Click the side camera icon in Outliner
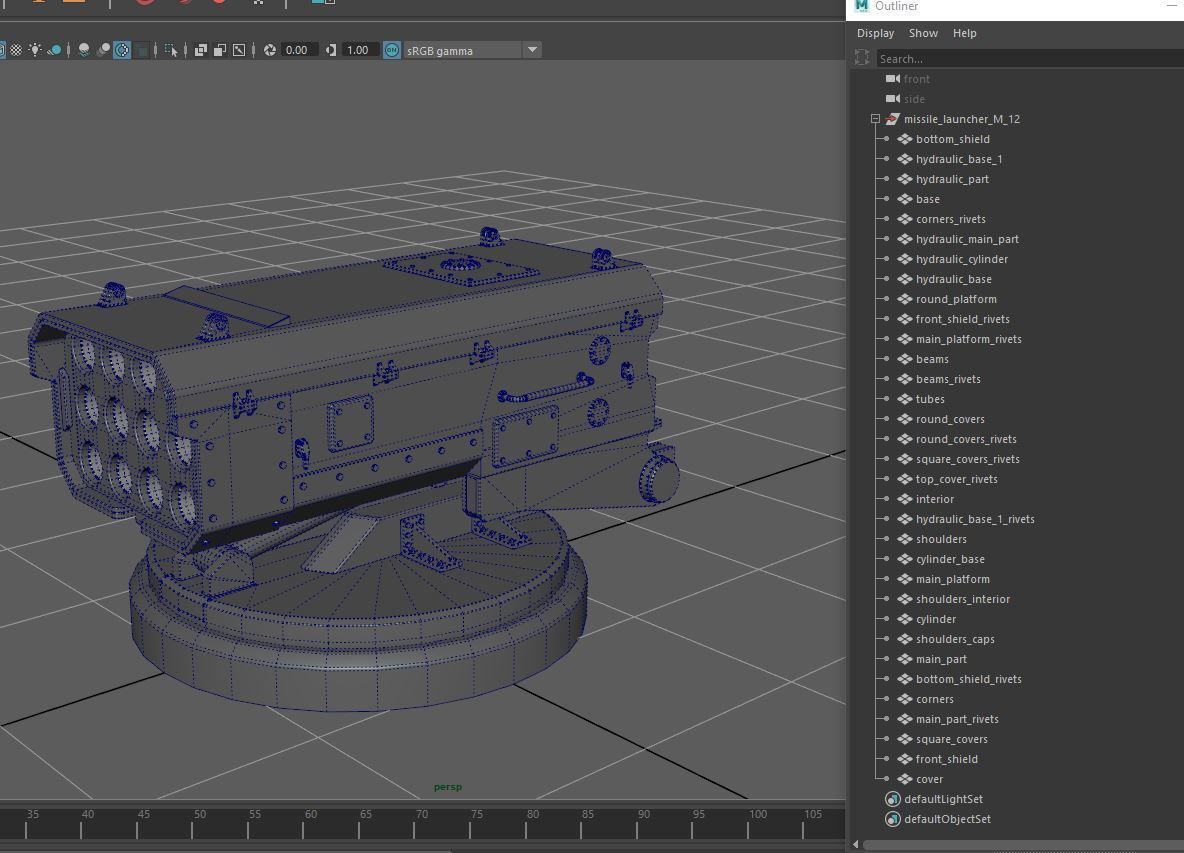The image size is (1184, 853). [x=893, y=99]
